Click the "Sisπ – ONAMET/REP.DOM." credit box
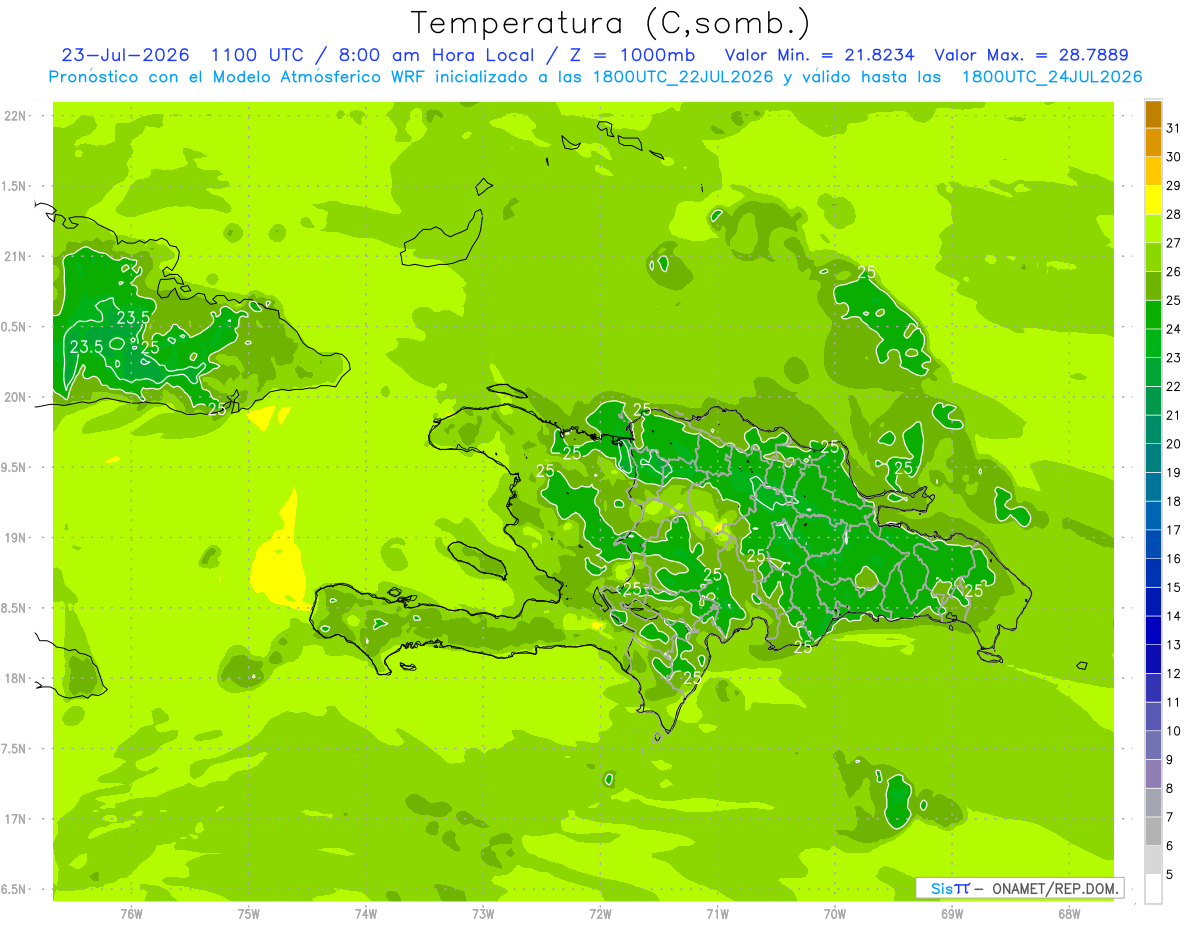Screen dimensions: 1200x927 1020,888
